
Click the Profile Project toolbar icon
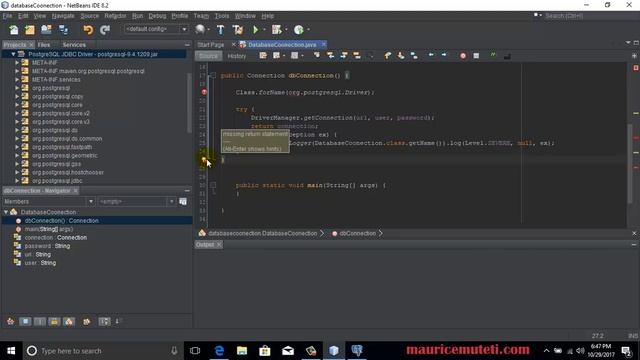(299, 30)
